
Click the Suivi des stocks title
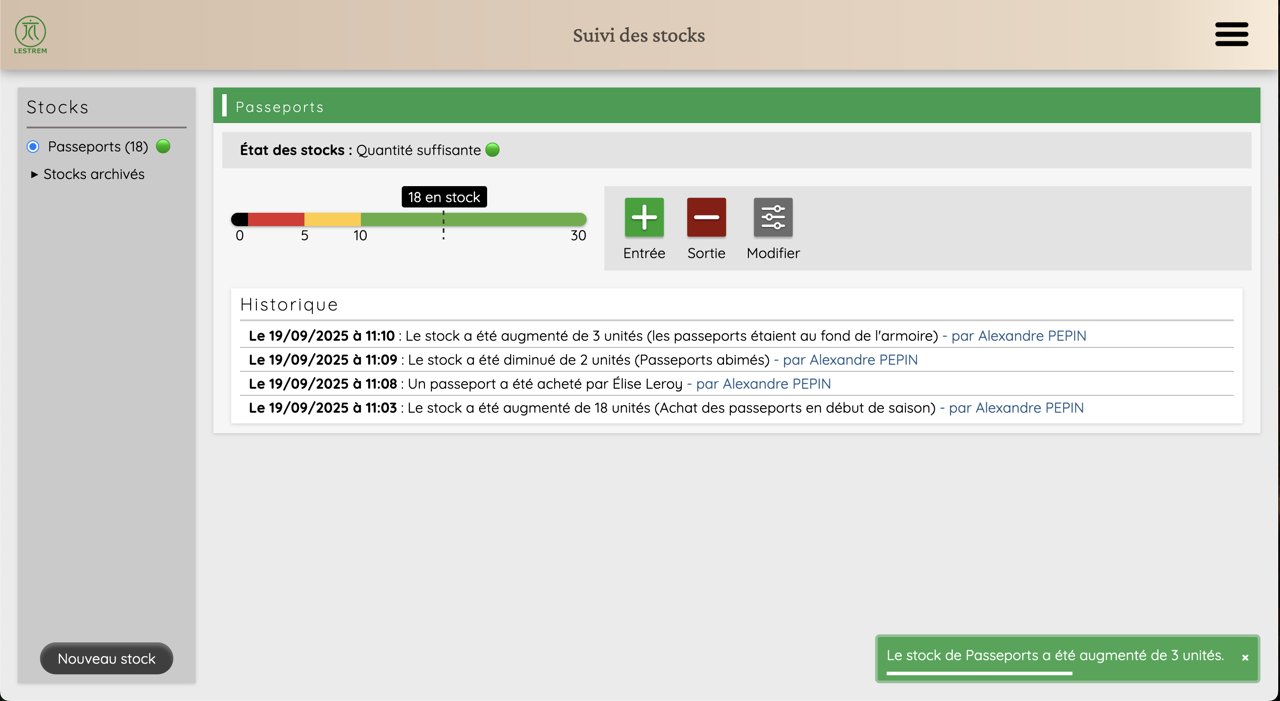pyautogui.click(x=639, y=35)
